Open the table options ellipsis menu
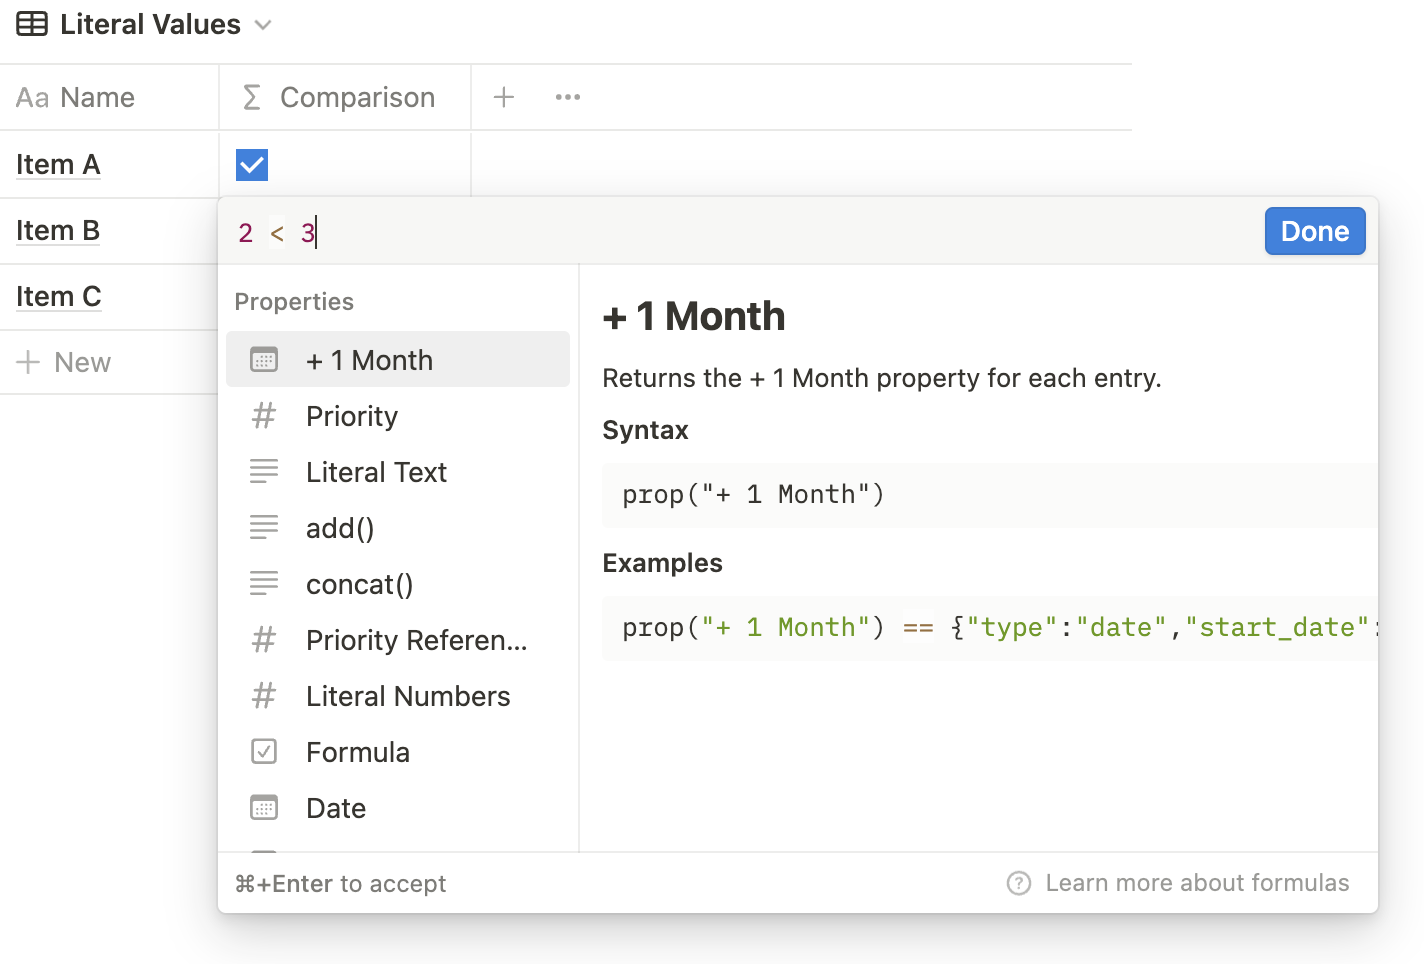 pos(567,97)
